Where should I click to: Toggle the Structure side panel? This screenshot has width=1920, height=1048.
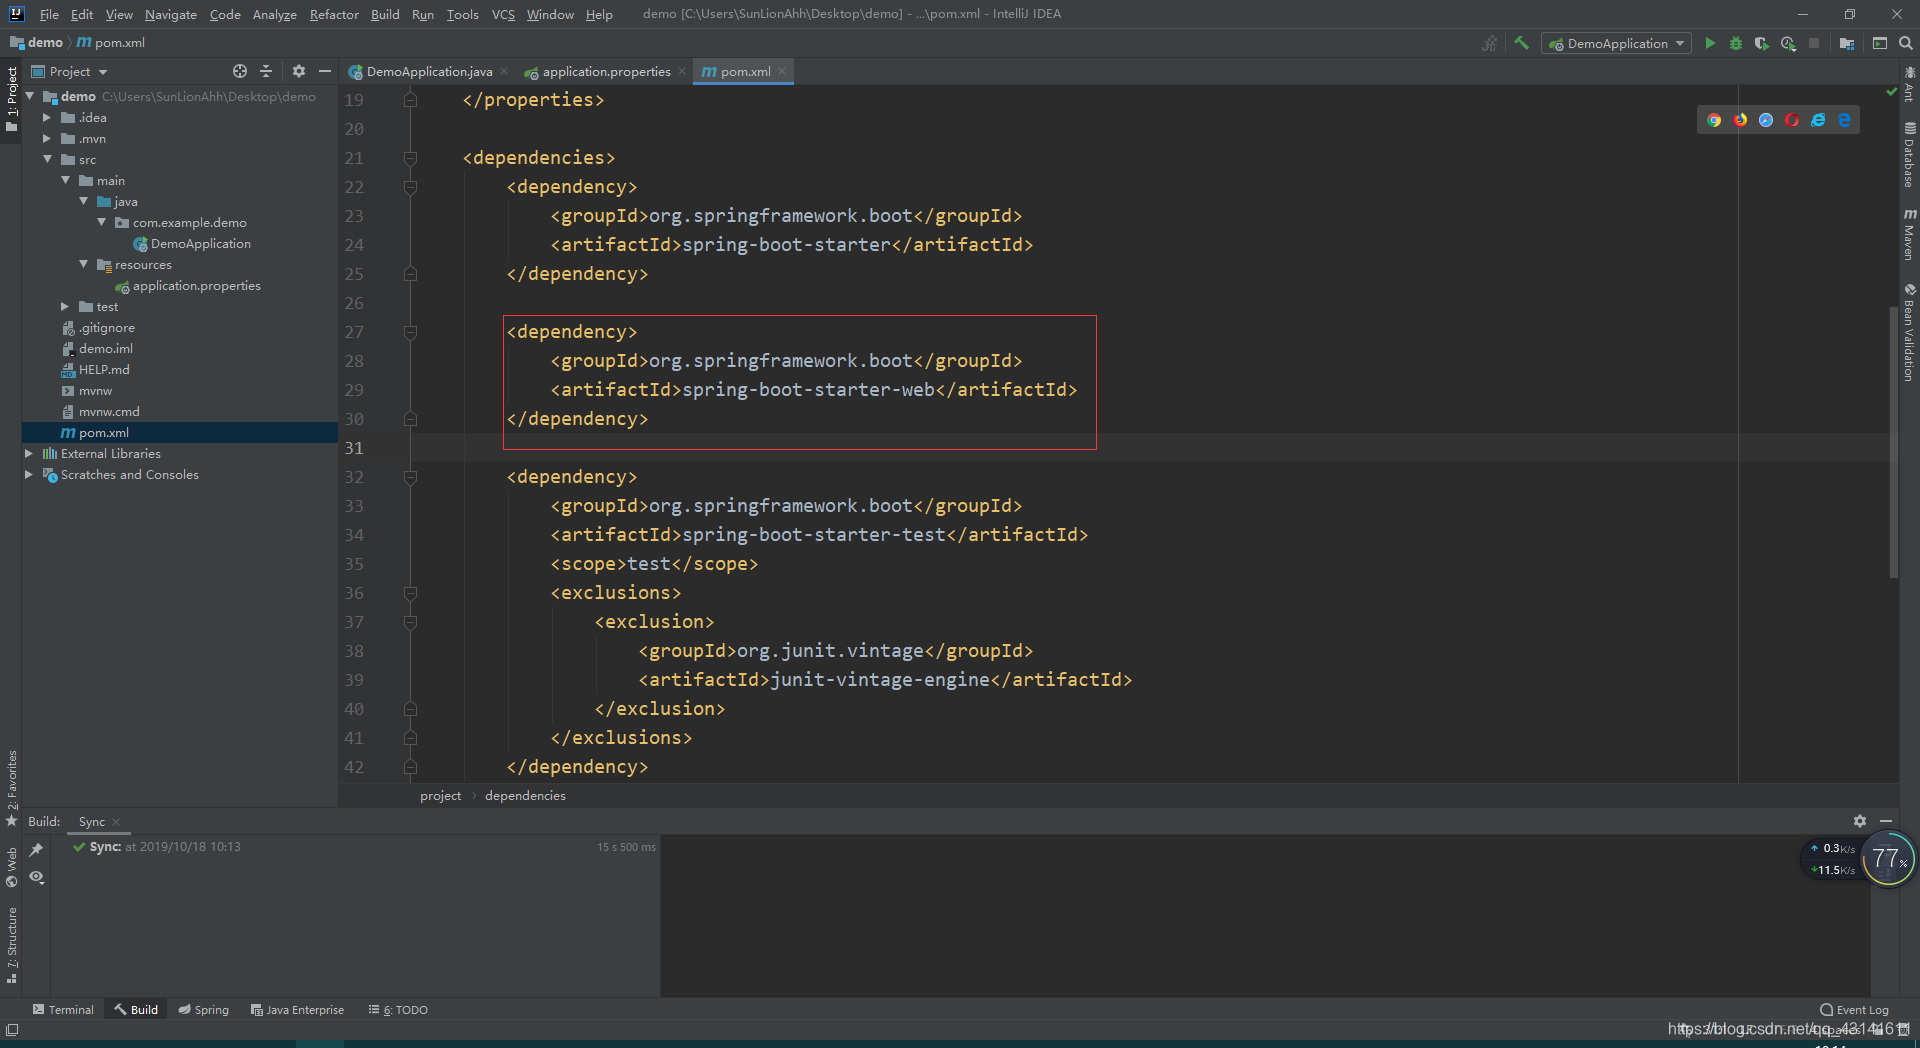(x=11, y=945)
